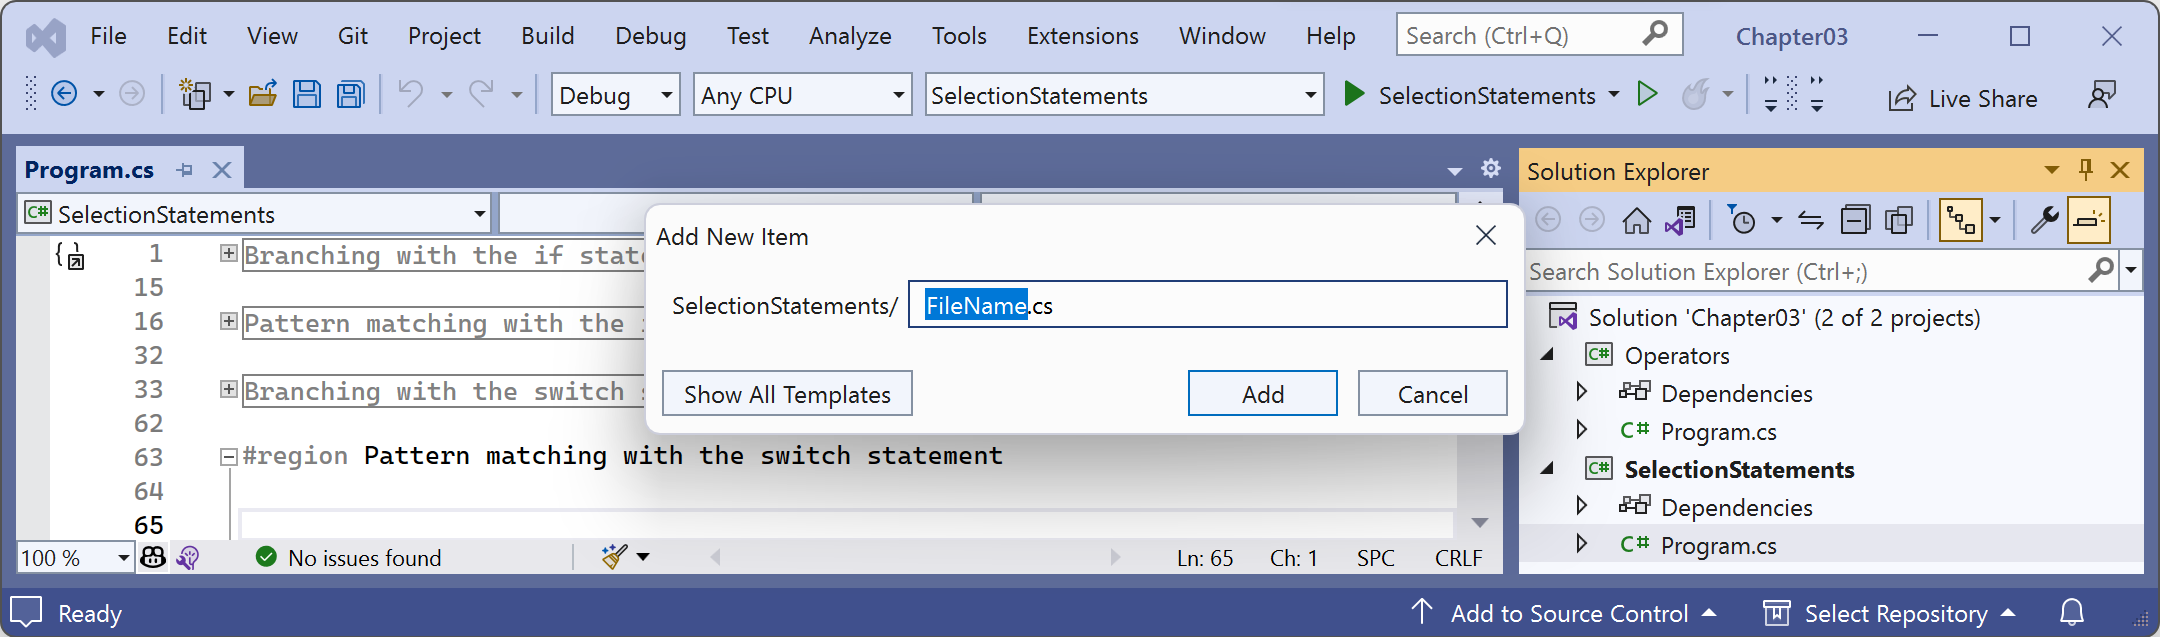This screenshot has height=637, width=2160.
Task: Collapse the region at line 63
Action: pyautogui.click(x=229, y=457)
